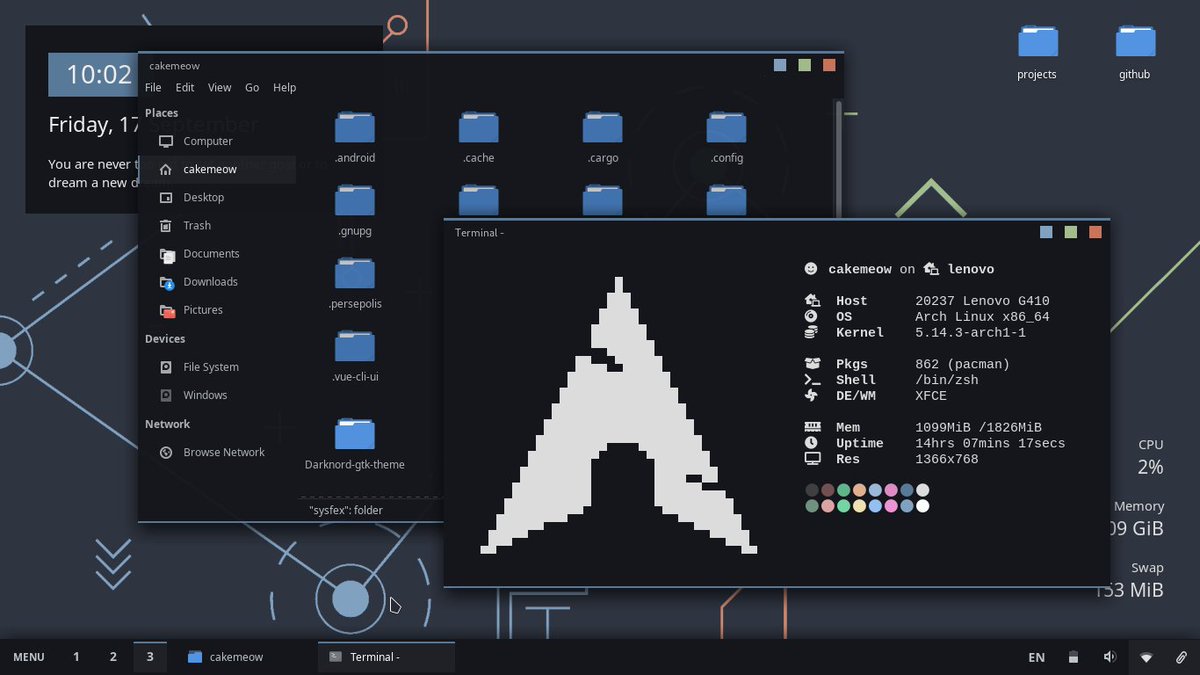Select the Darknord-gtk-theme folder icon
This screenshot has height=675, width=1200.
[x=355, y=433]
